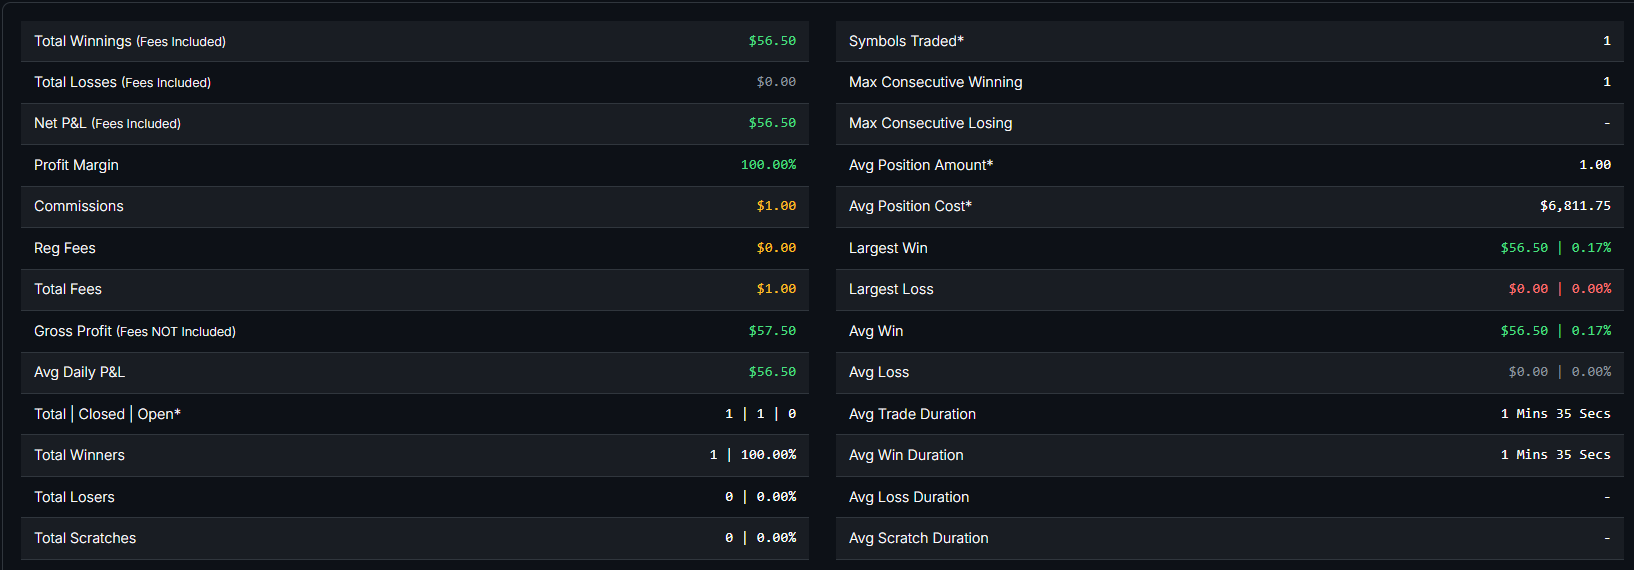Select the Avg Position Cost value $6,811.75
This screenshot has height=570, width=1634.
[1575, 206]
